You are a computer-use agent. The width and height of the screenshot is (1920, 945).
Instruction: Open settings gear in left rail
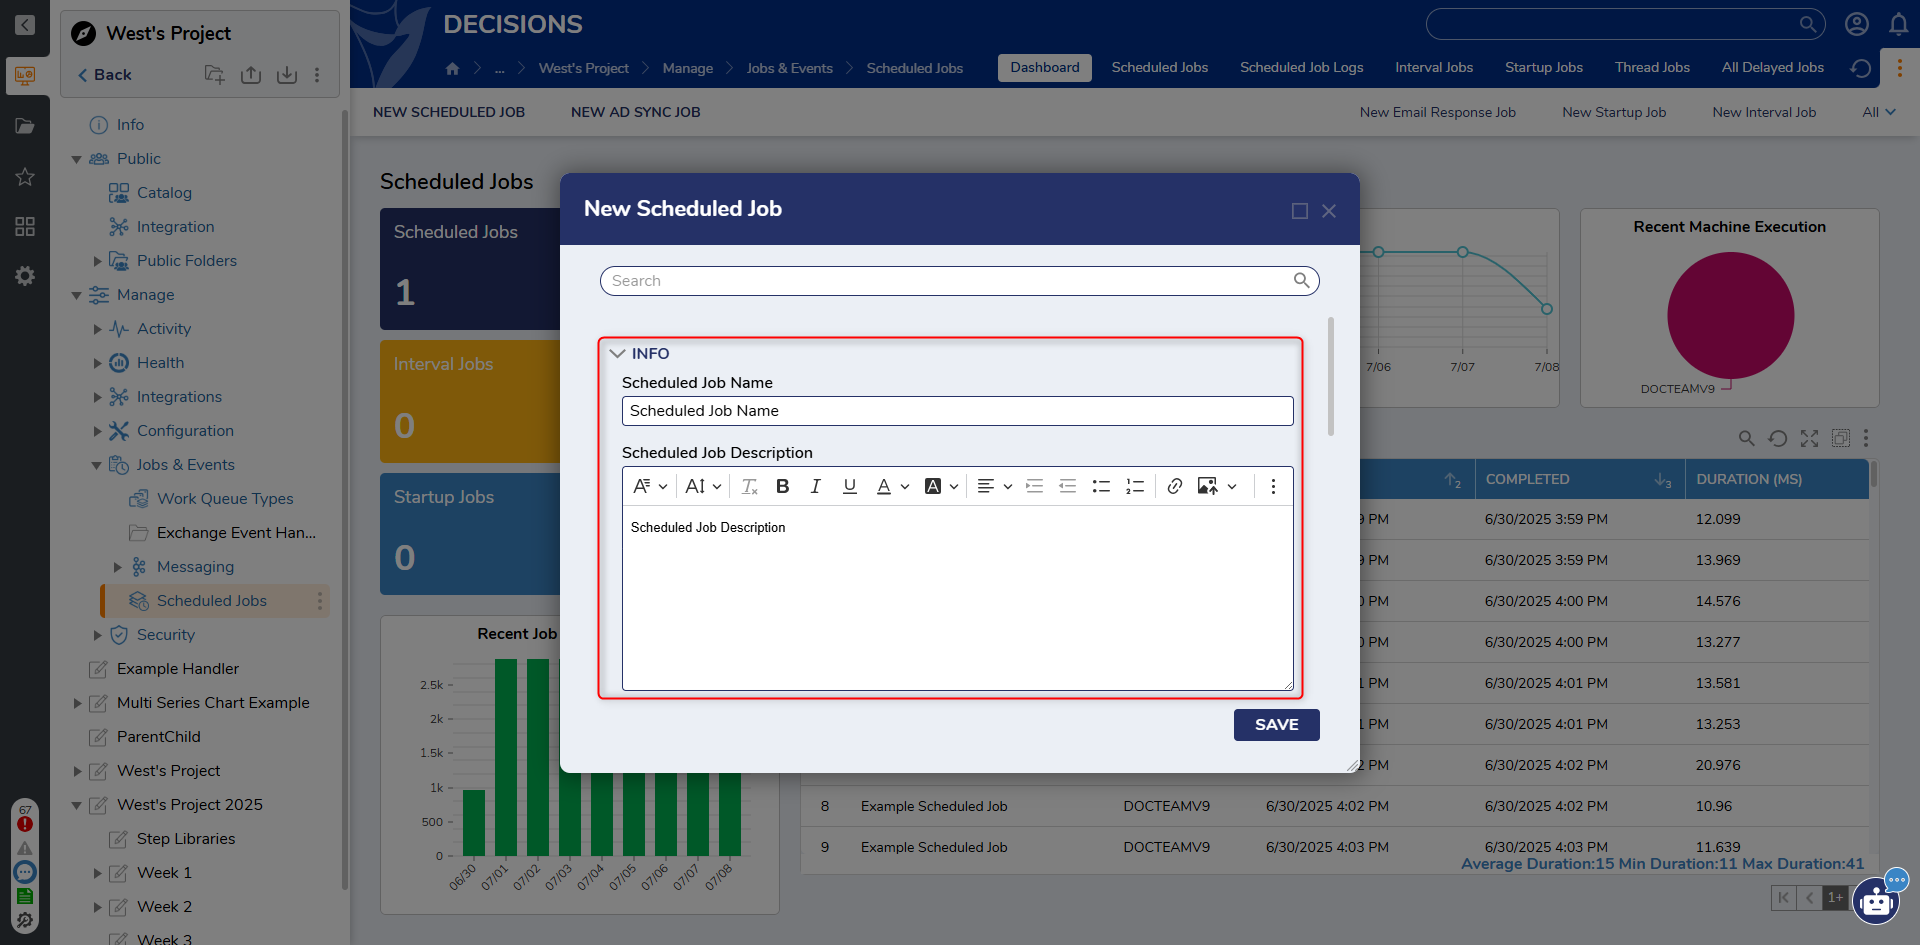pos(25,276)
